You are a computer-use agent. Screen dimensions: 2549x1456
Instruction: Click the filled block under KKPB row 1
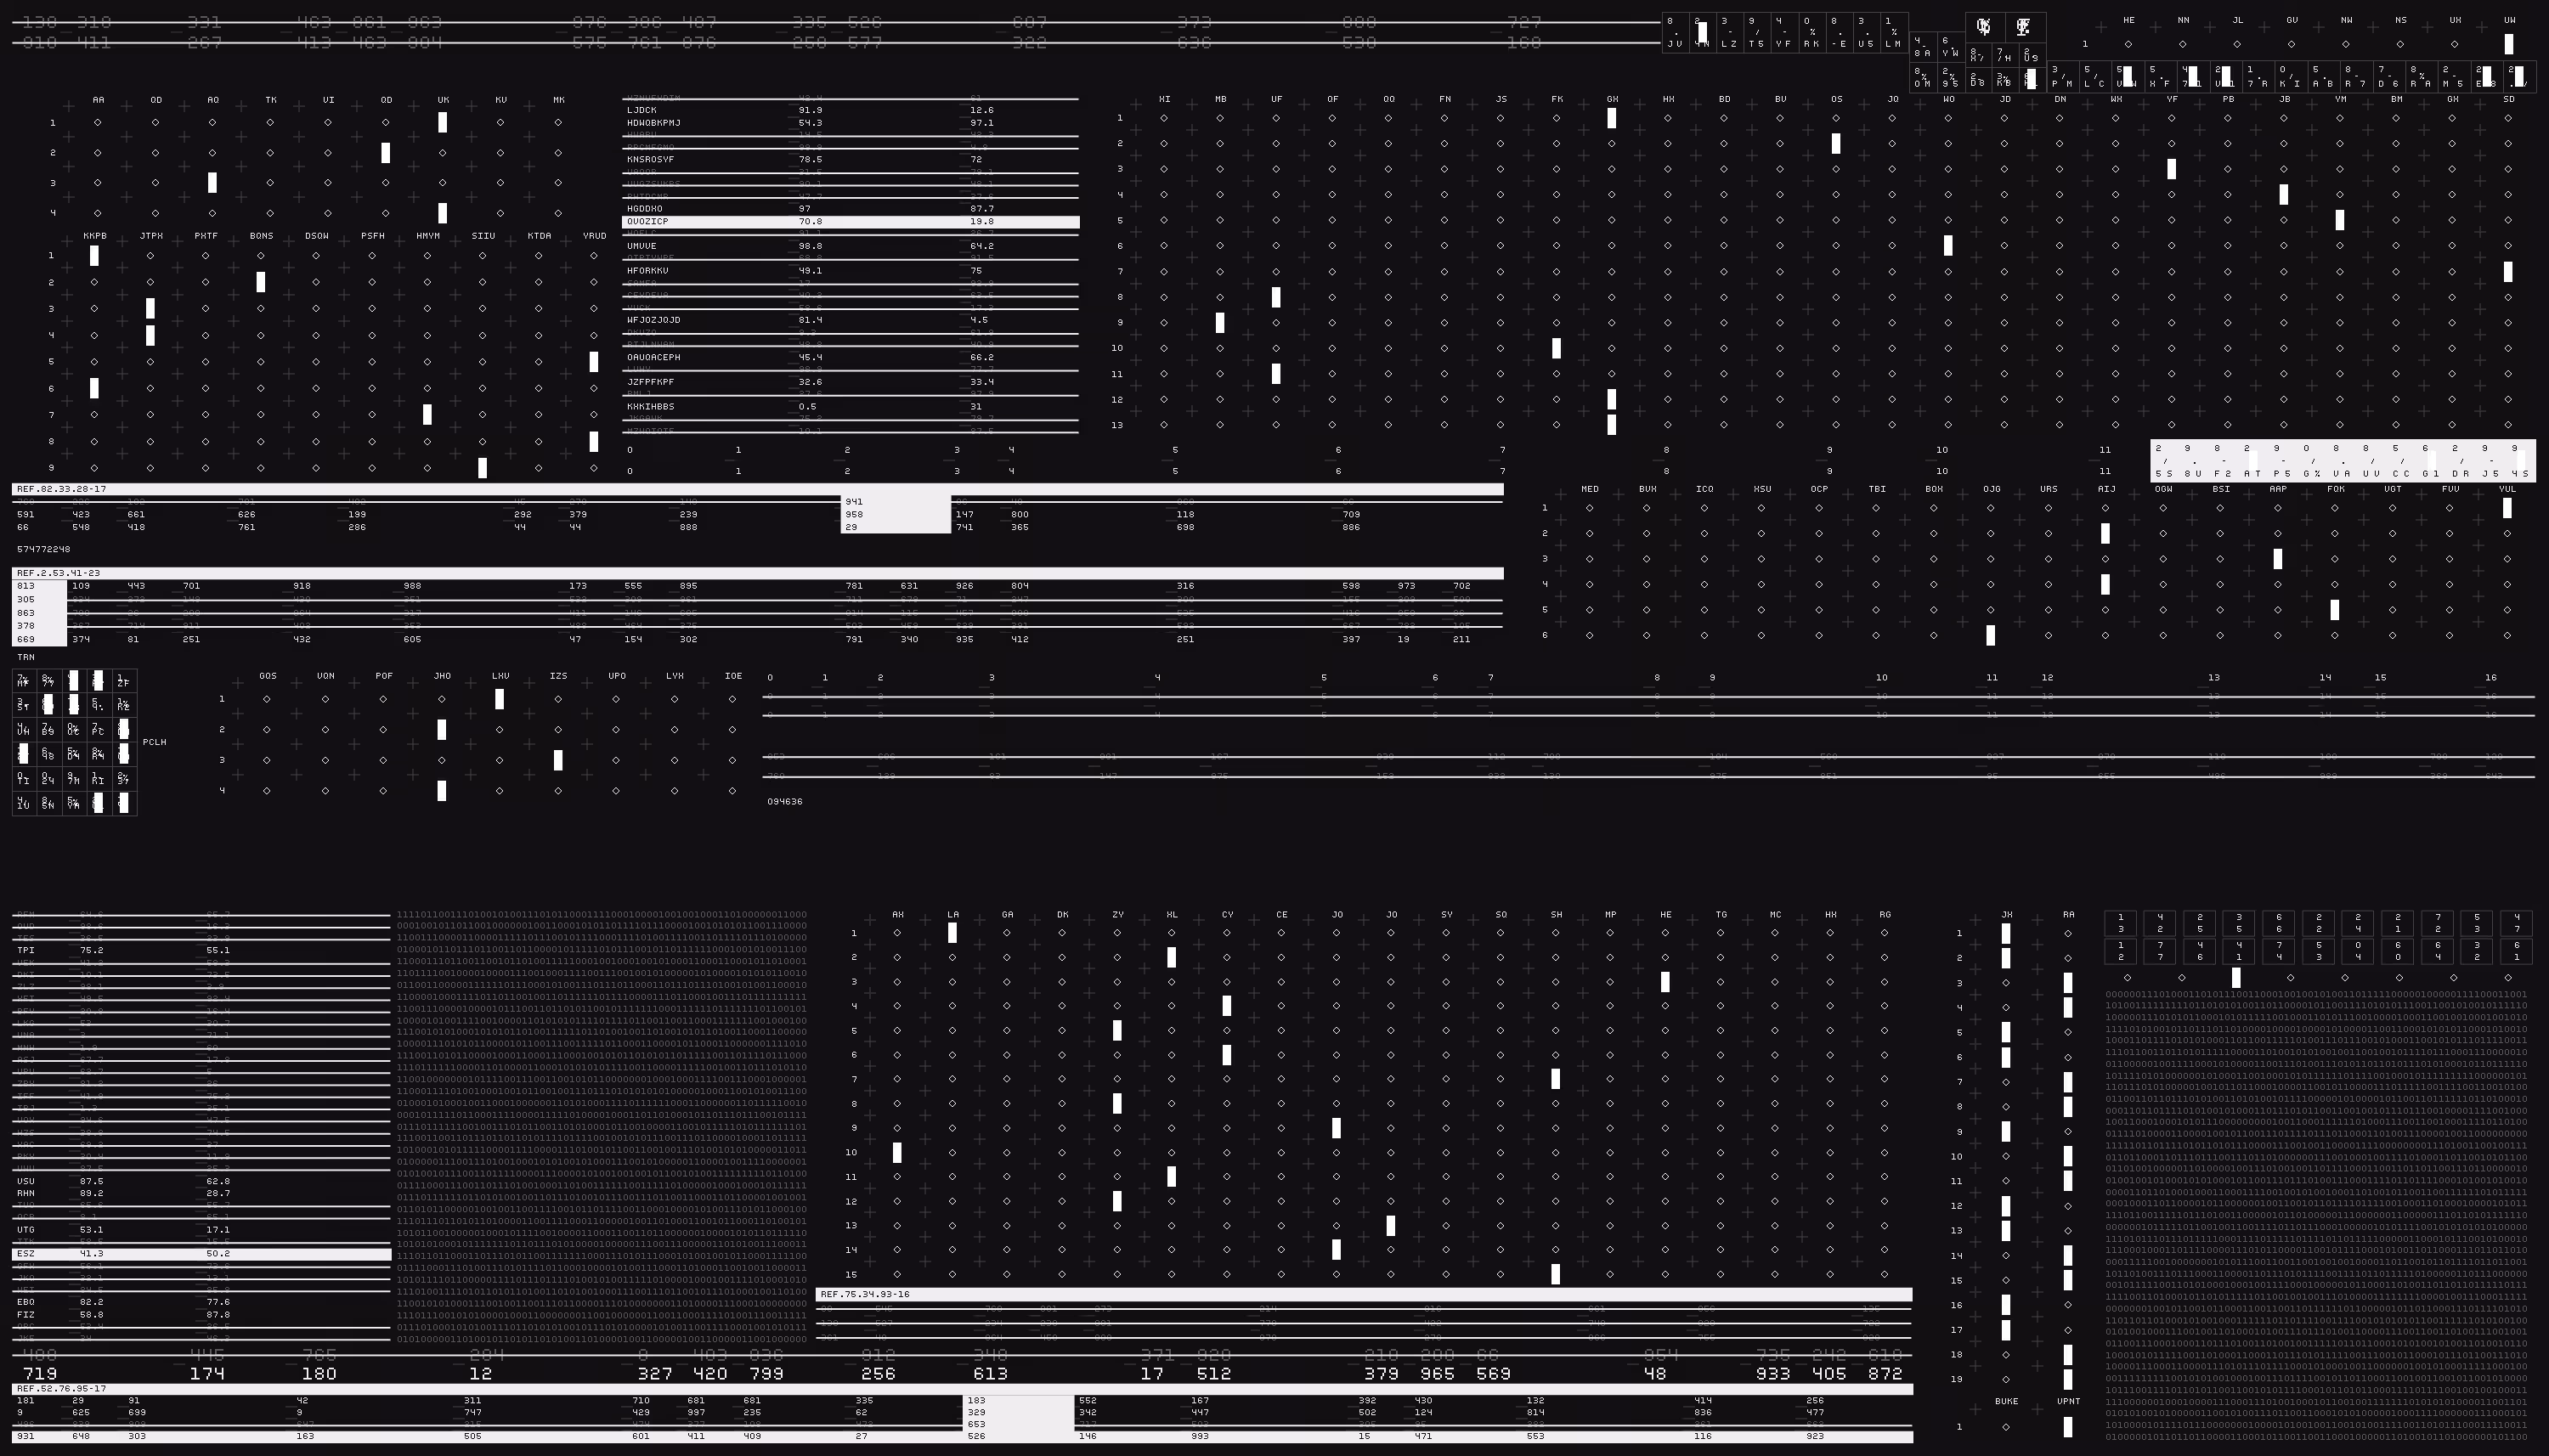94,256
